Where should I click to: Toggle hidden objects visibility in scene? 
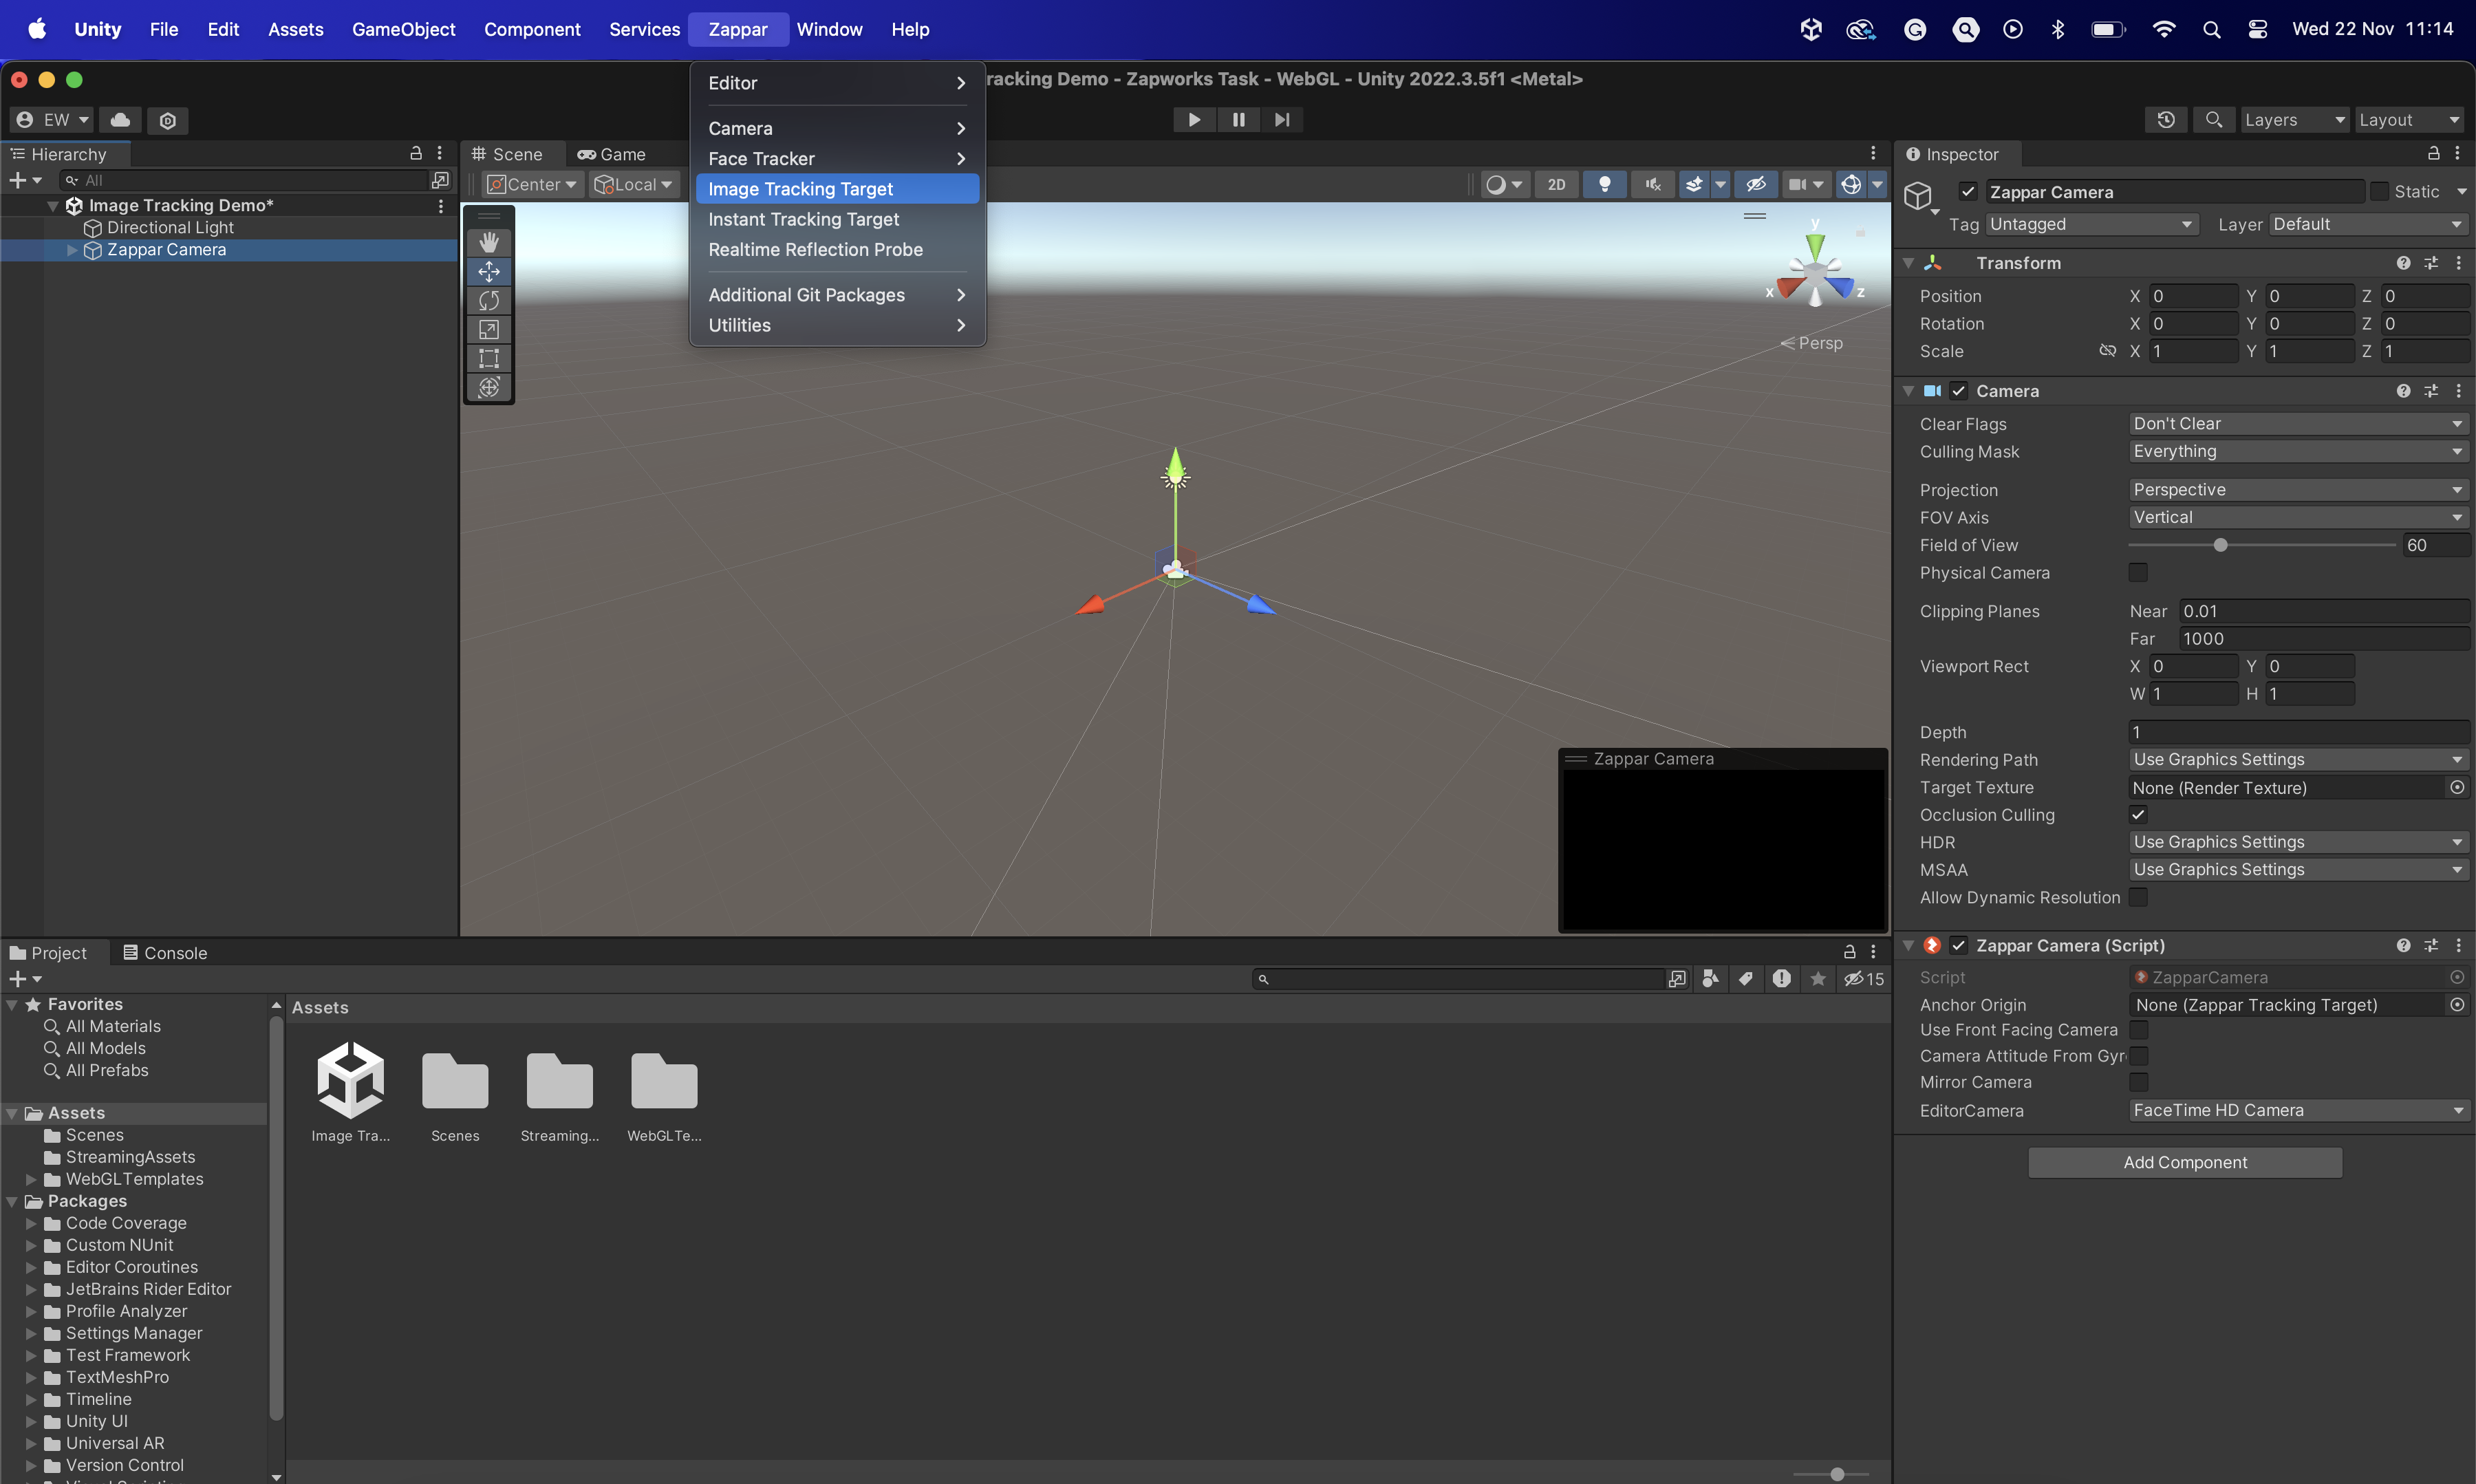[1756, 184]
